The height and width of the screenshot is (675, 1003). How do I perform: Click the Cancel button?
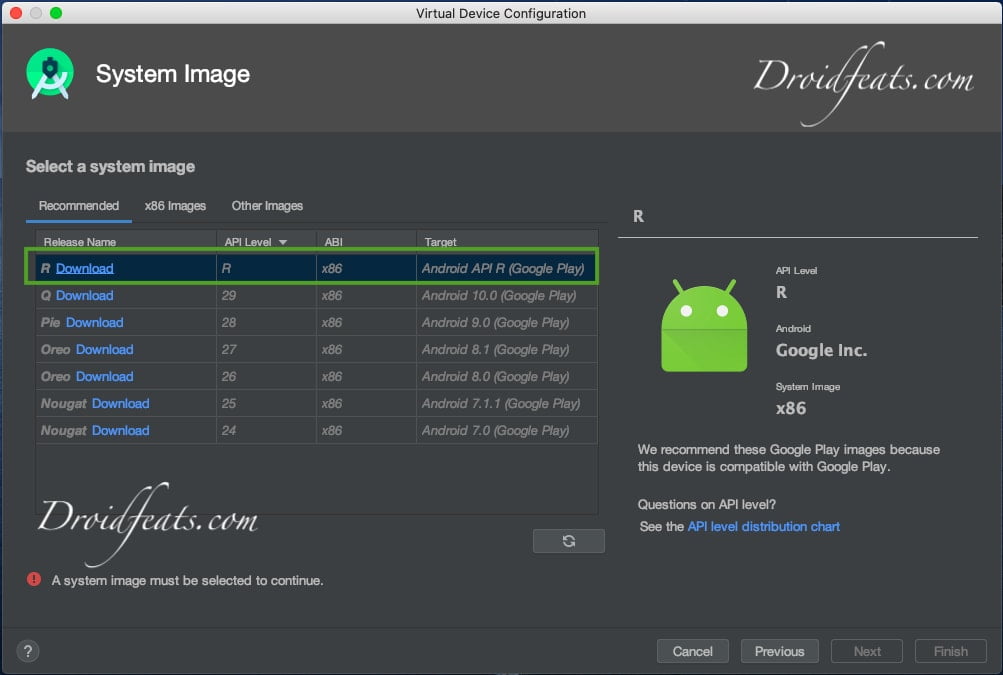pyautogui.click(x=692, y=651)
